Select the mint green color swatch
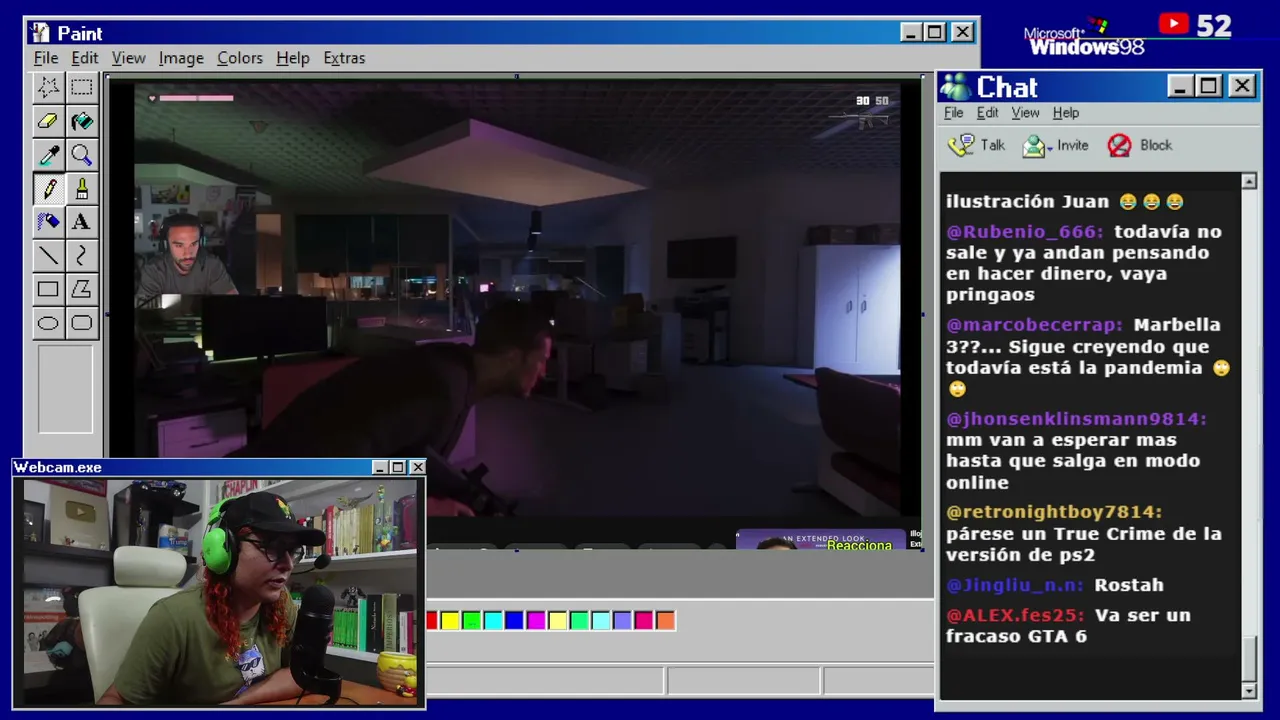Viewport: 1280px width, 720px height. [579, 621]
